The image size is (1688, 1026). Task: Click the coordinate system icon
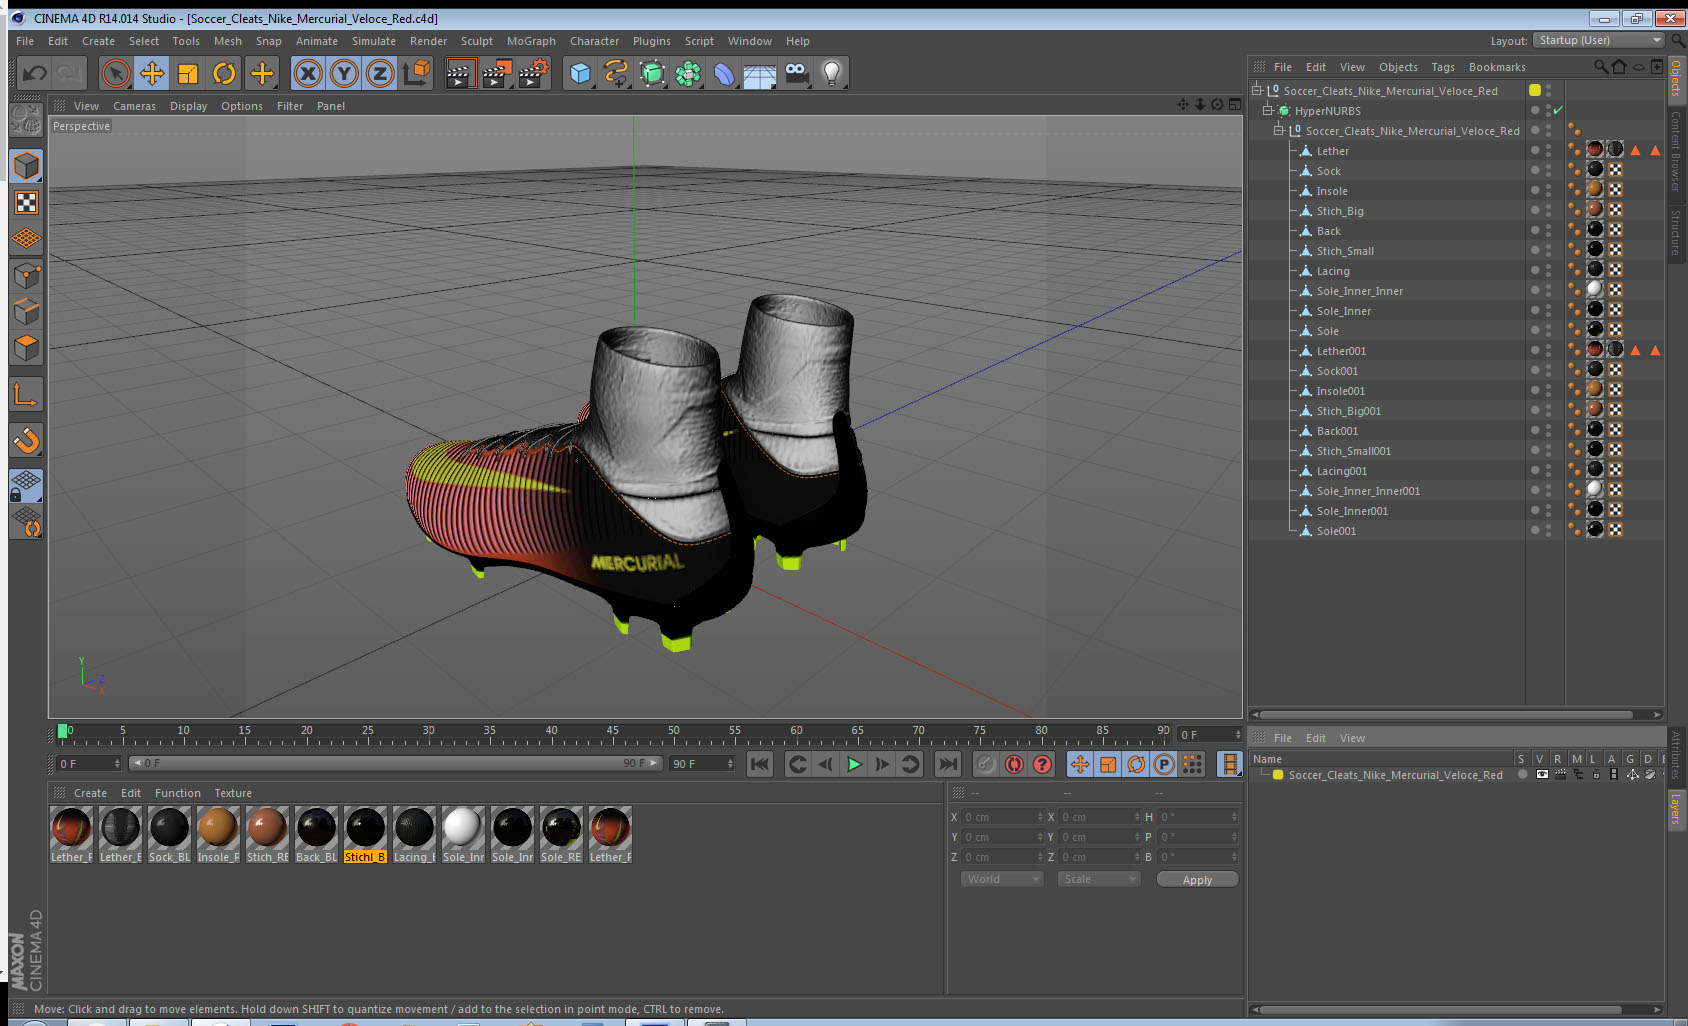pos(416,73)
